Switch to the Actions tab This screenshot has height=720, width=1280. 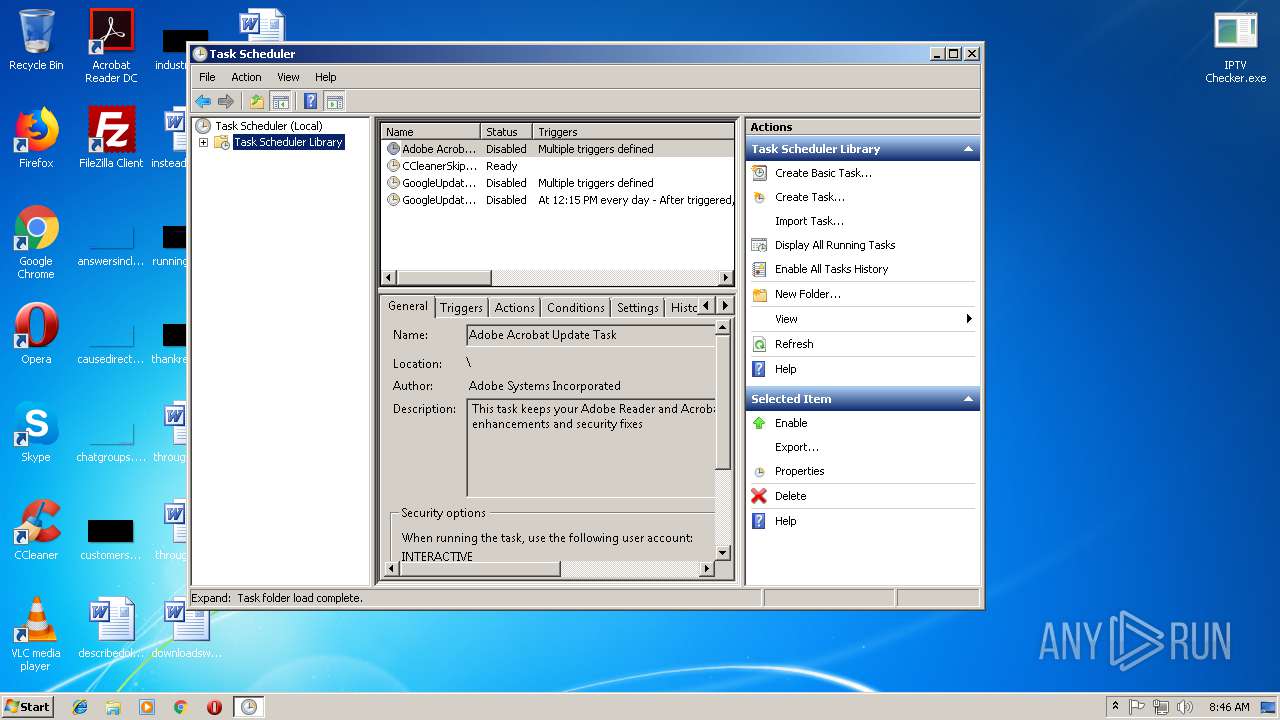[514, 308]
